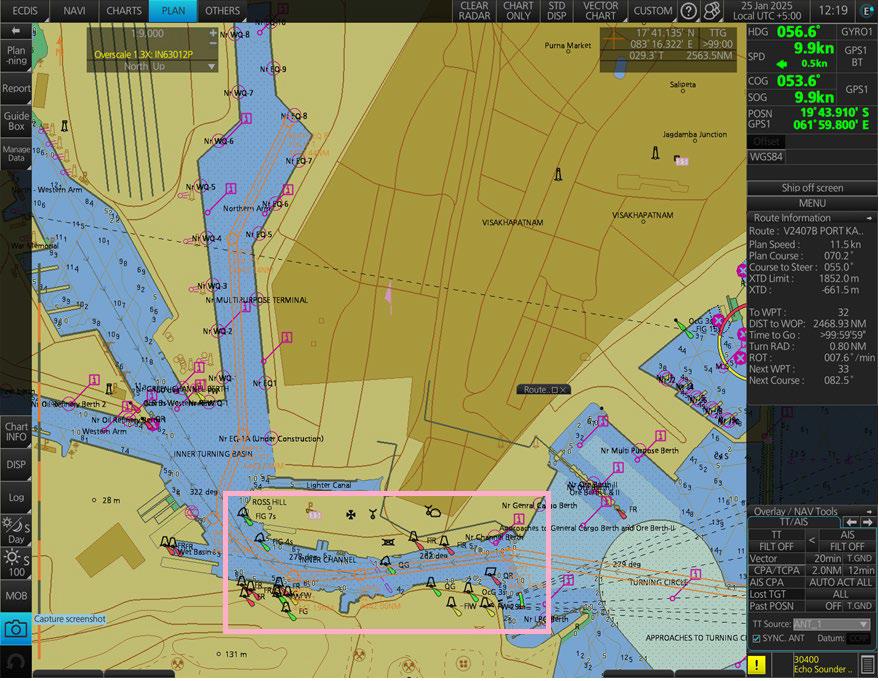Expand the Report submenu
Image resolution: width=879 pixels, height=681 pixels.
click(16, 89)
